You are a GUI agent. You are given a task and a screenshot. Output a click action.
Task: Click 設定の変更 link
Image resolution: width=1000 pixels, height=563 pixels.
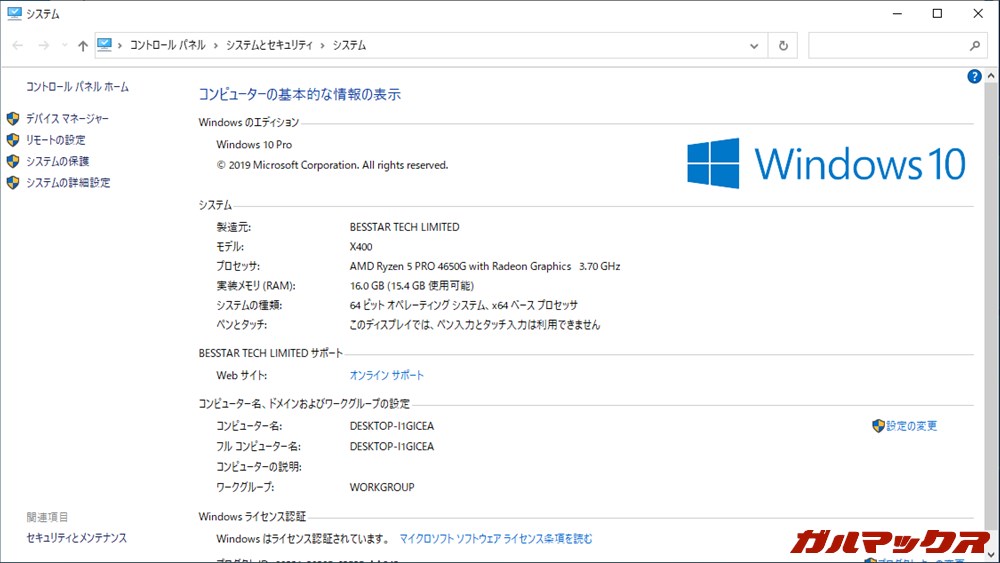(x=911, y=426)
